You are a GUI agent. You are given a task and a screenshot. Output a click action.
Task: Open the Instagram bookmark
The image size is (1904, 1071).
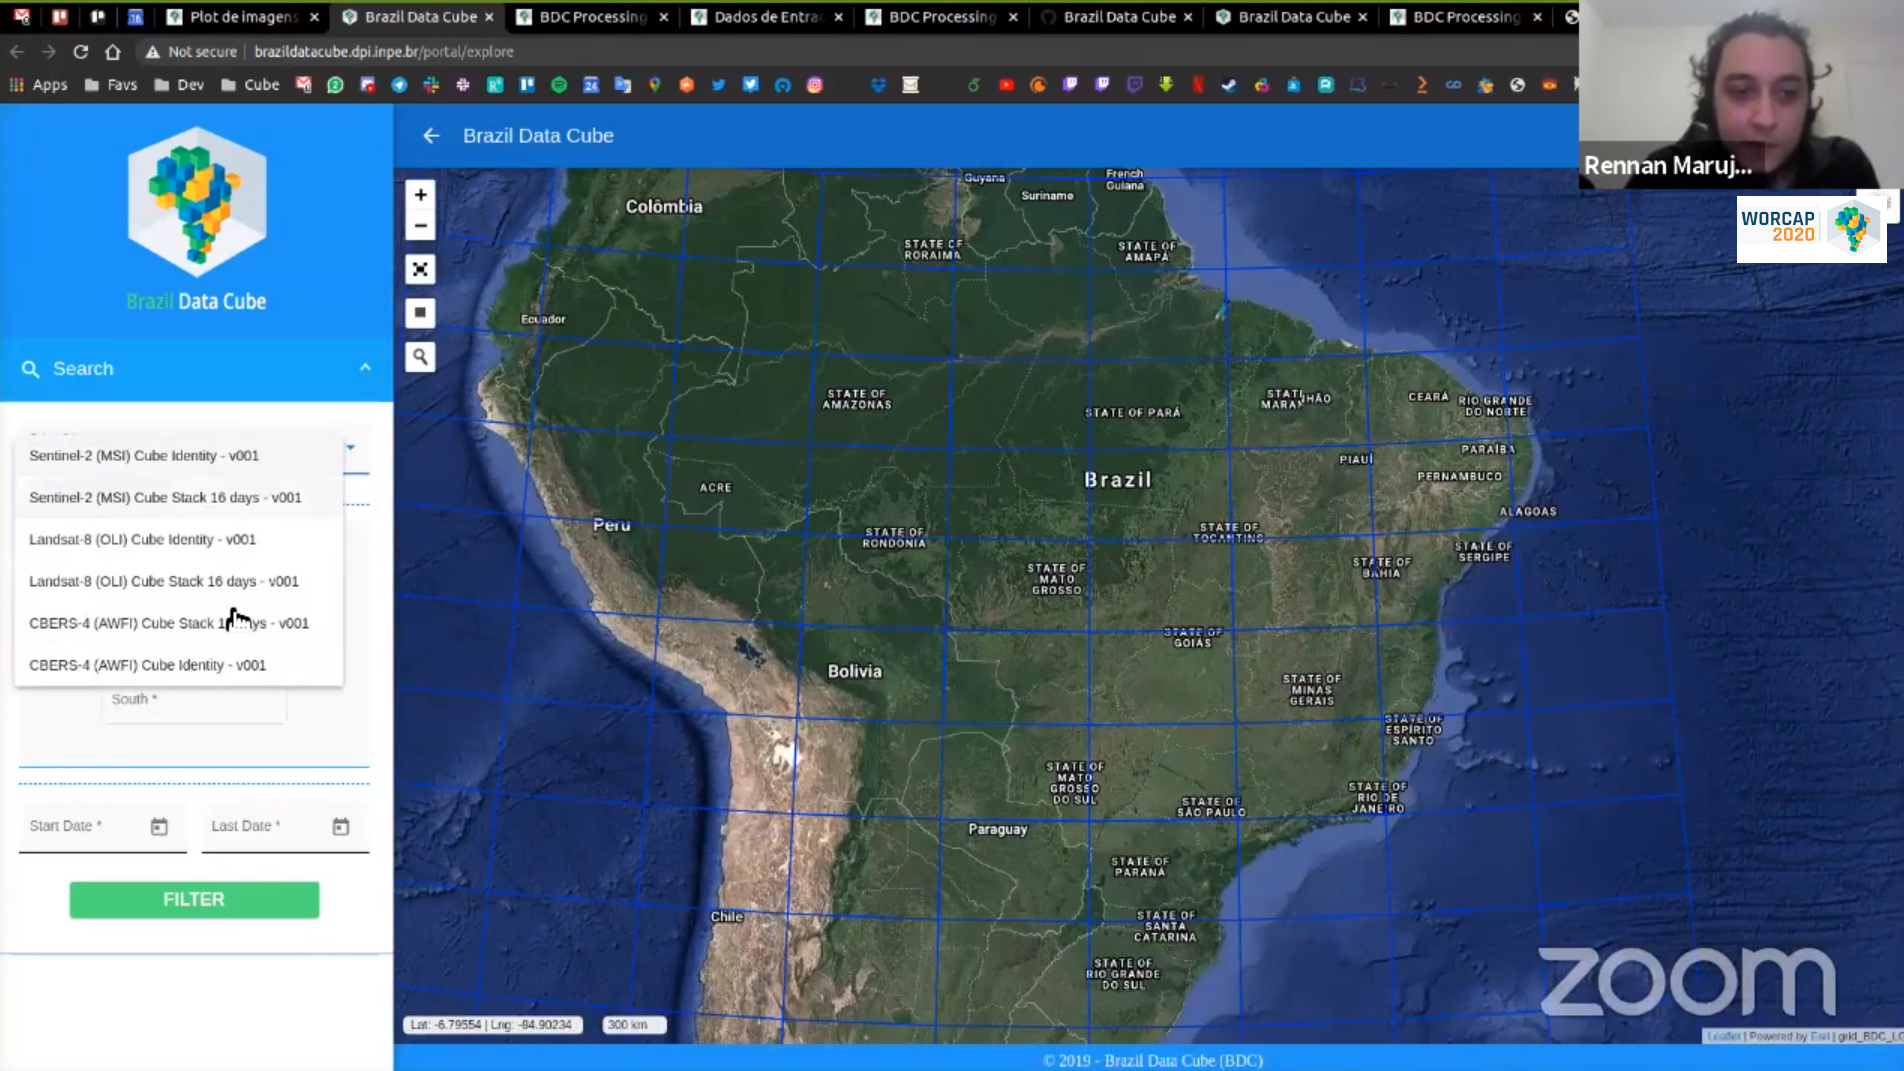click(815, 85)
